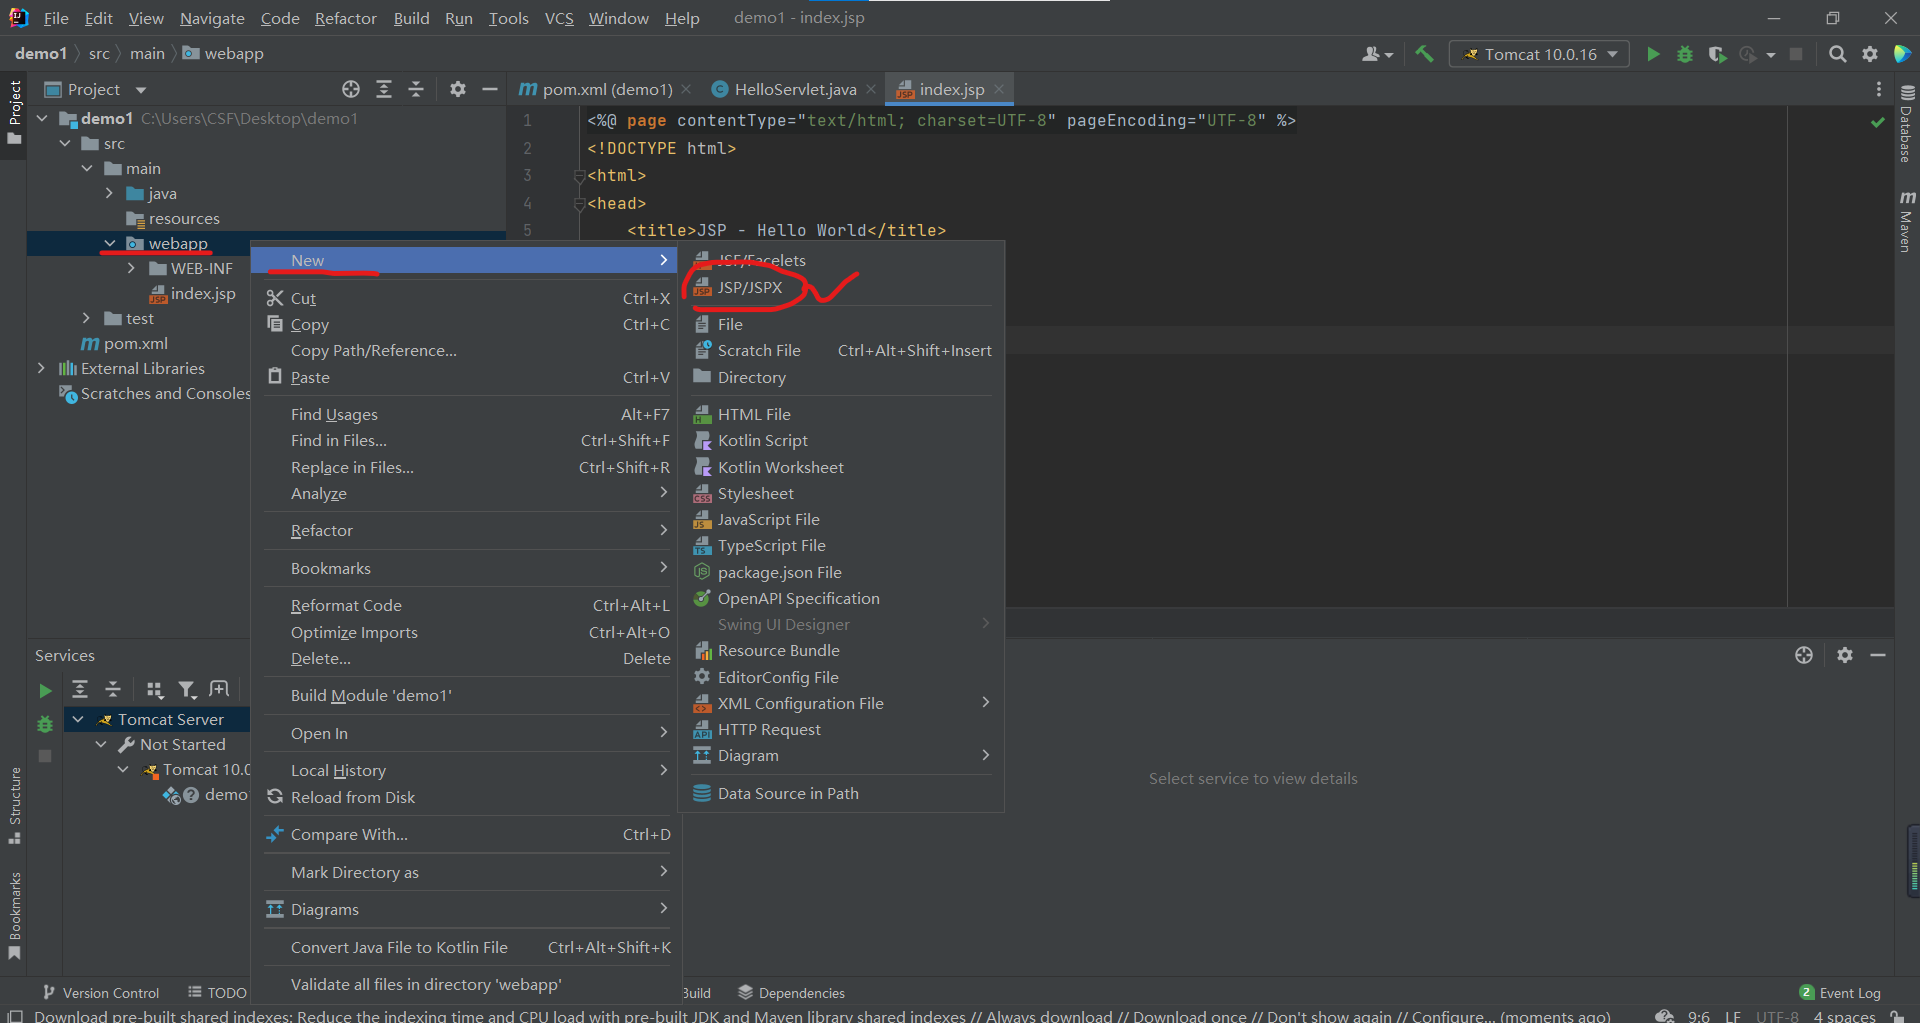Open Project panel options gear
The height and width of the screenshot is (1023, 1920).
click(458, 89)
